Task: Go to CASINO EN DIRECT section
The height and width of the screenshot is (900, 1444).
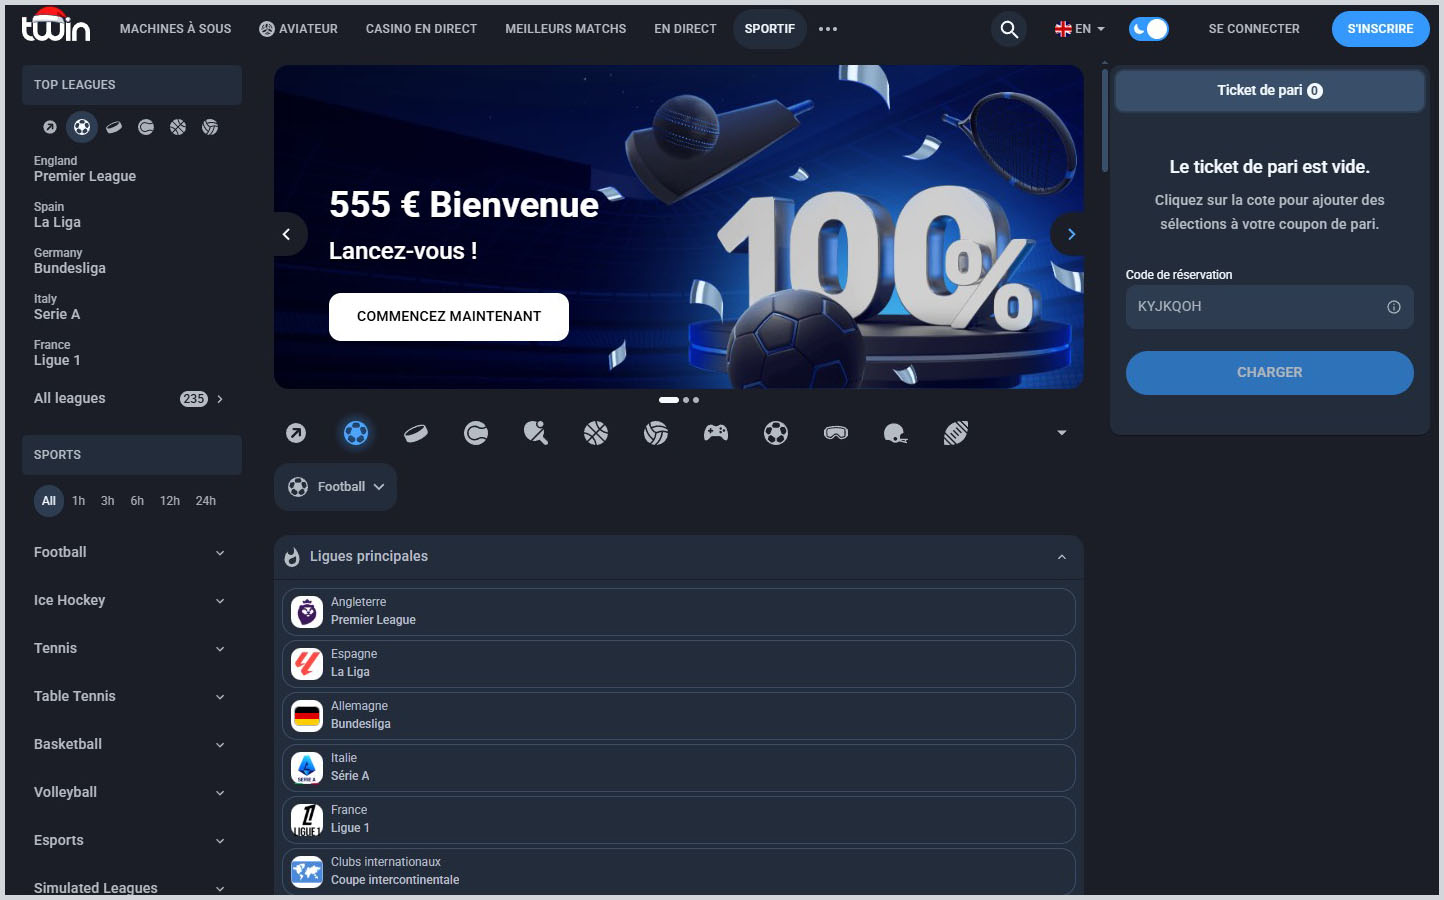Action: pos(420,29)
